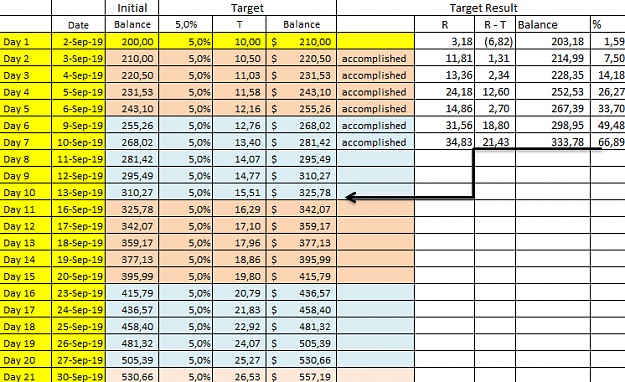Click the Day 9 row label
Viewport: 625px width, 382px height.
click(26, 175)
